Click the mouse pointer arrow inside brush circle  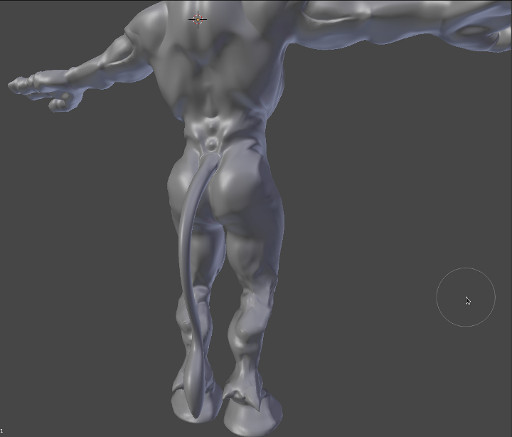[x=468, y=301]
